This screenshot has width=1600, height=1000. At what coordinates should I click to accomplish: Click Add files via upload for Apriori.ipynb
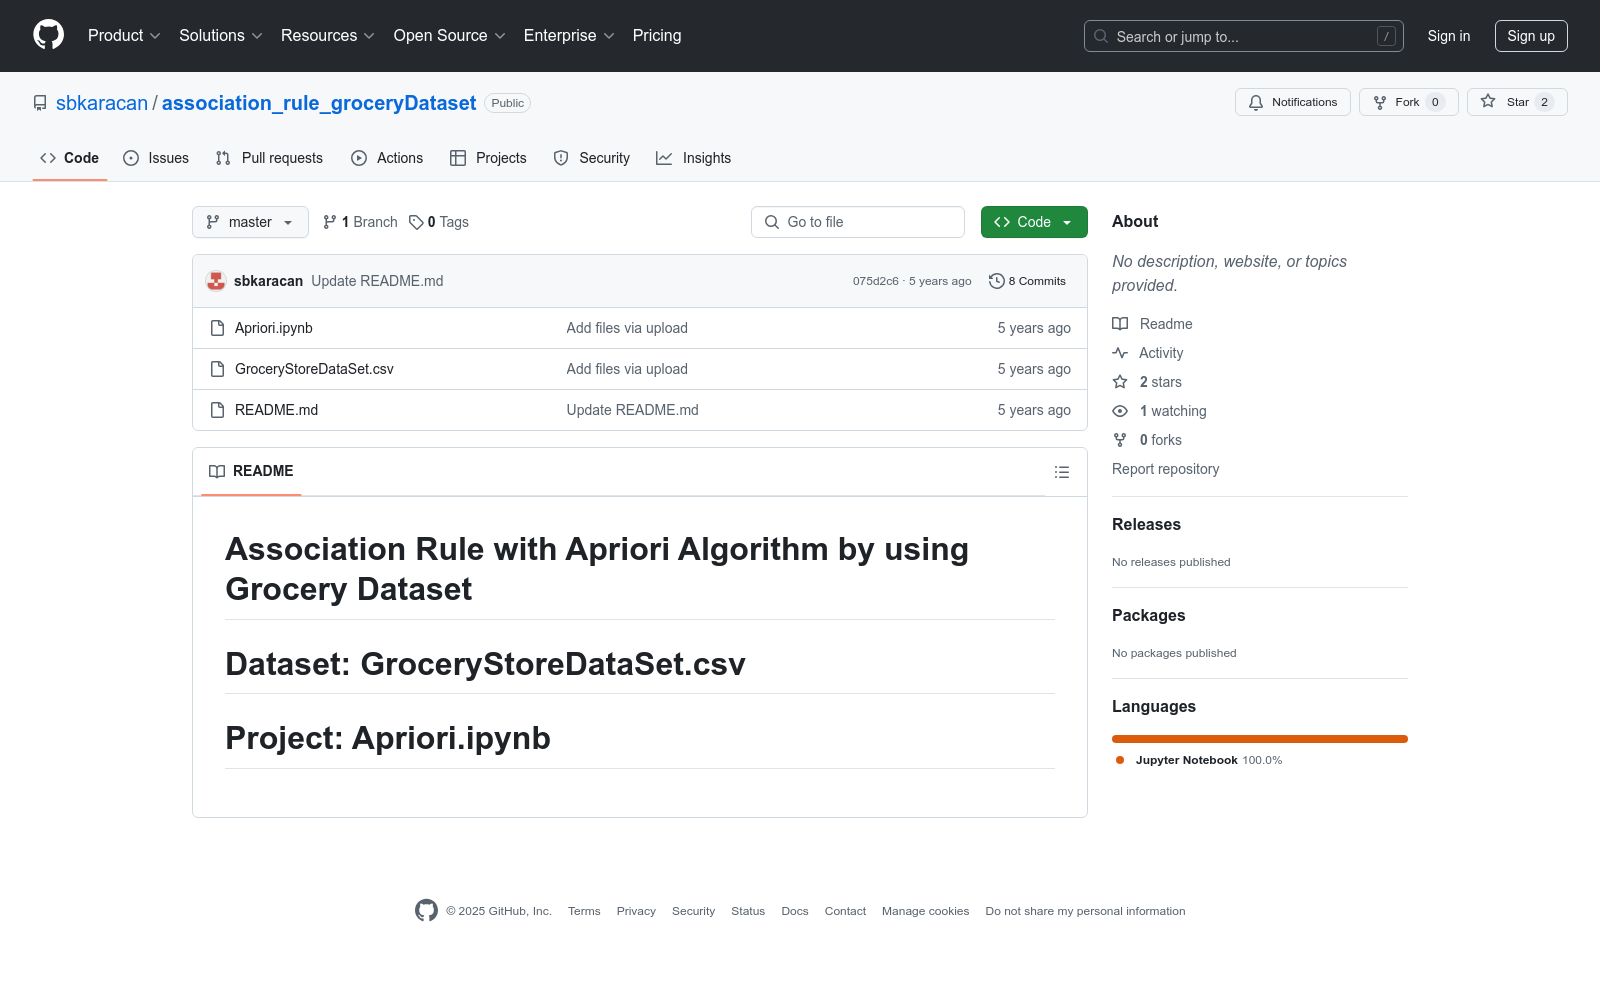(x=627, y=328)
